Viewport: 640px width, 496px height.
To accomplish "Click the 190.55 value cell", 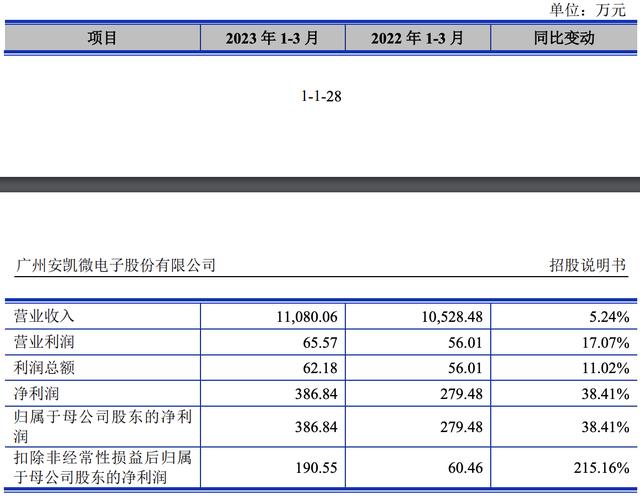I will point(316,466).
